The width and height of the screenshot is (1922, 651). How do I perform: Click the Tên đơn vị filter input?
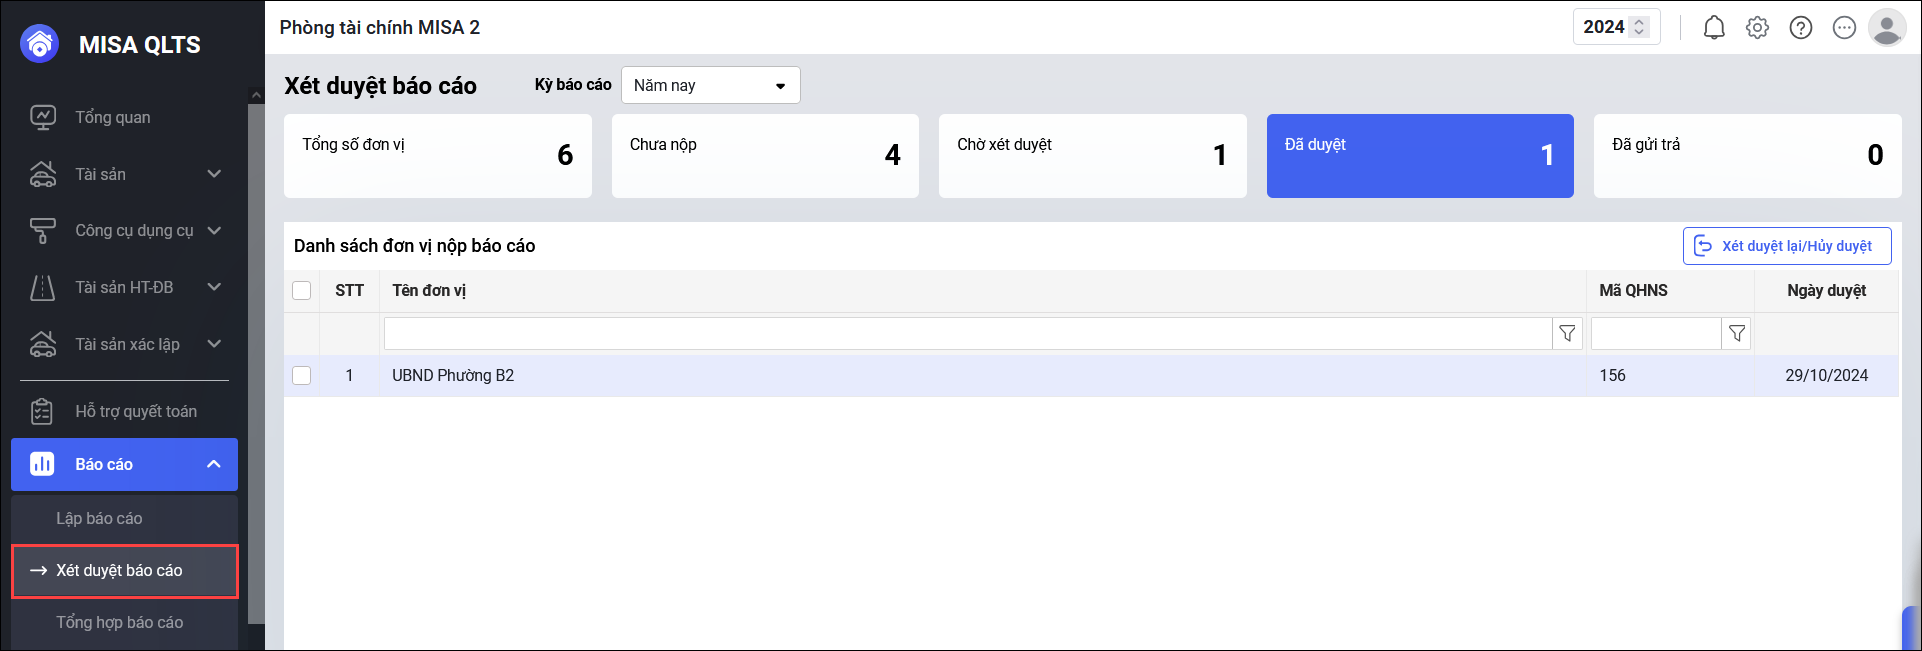point(967,334)
